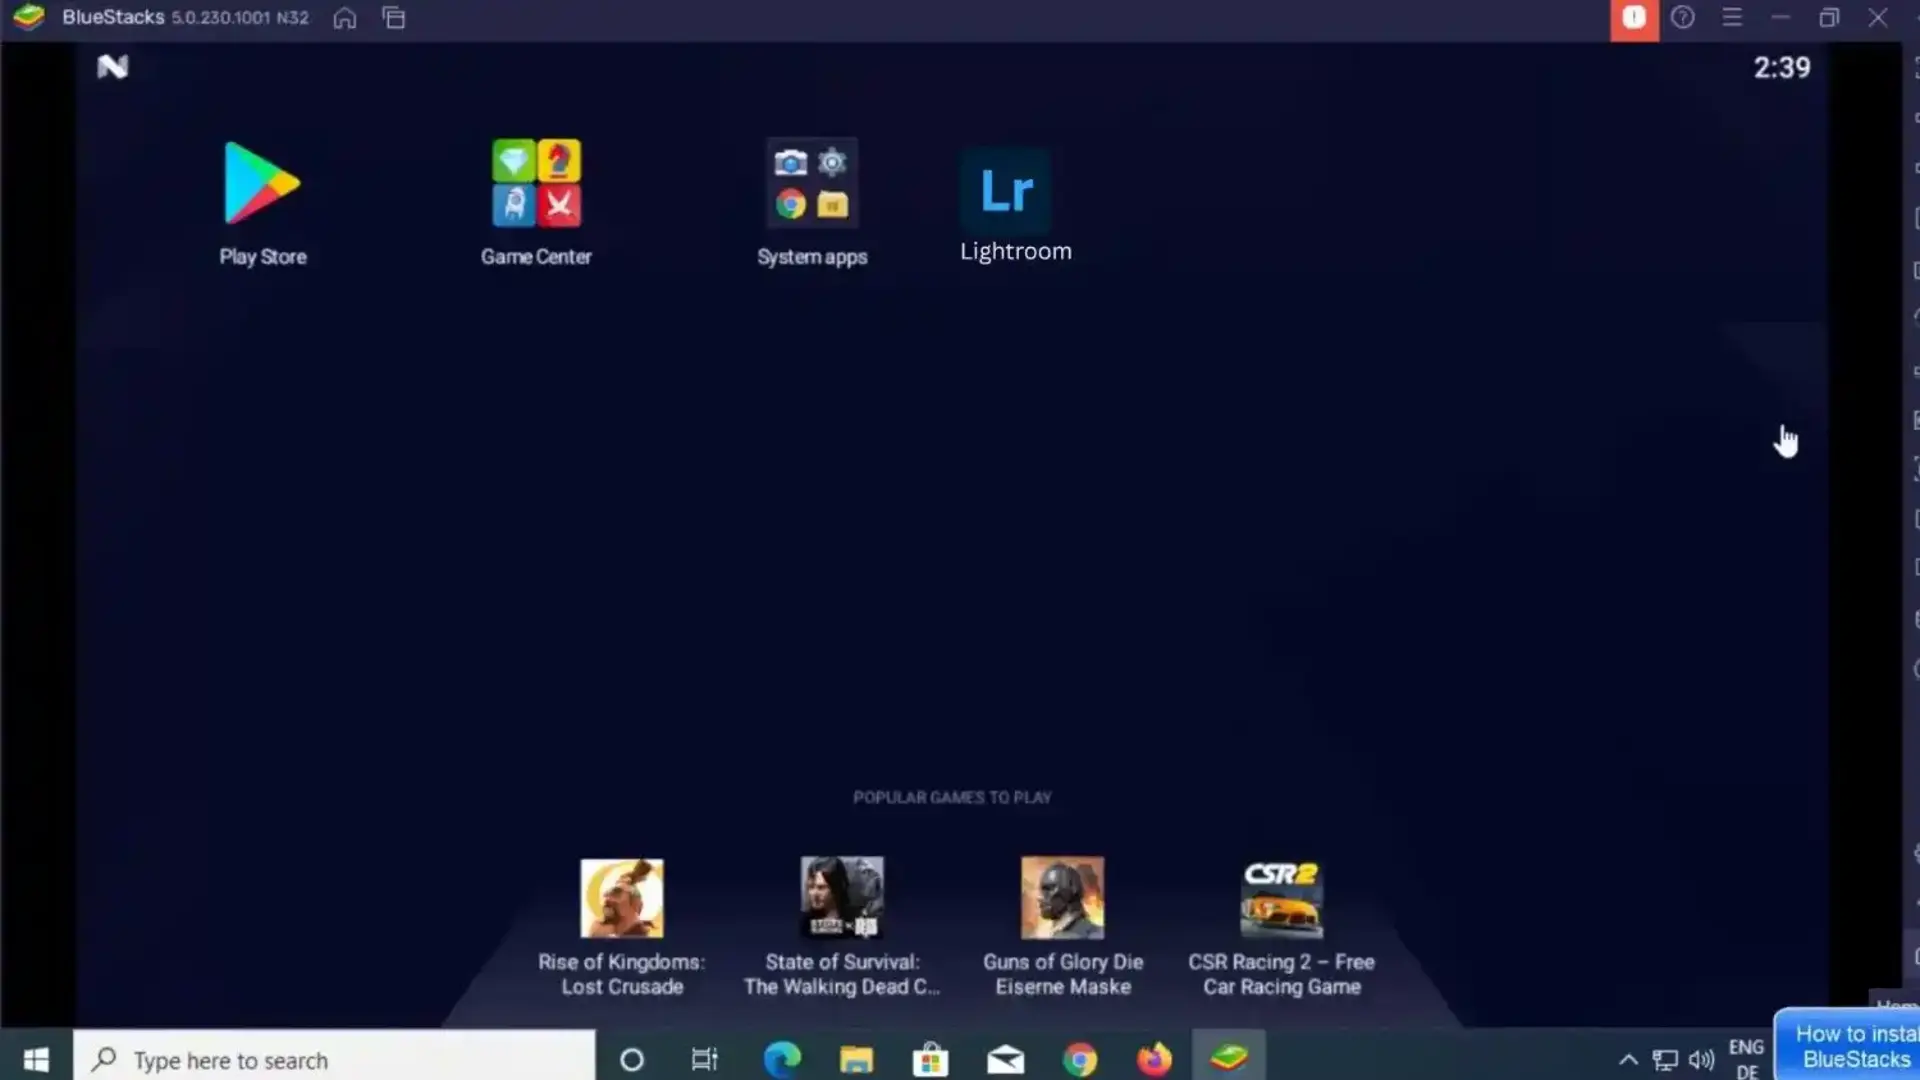Click the BlueStacks home icon in title bar
The height and width of the screenshot is (1080, 1920).
tap(344, 18)
